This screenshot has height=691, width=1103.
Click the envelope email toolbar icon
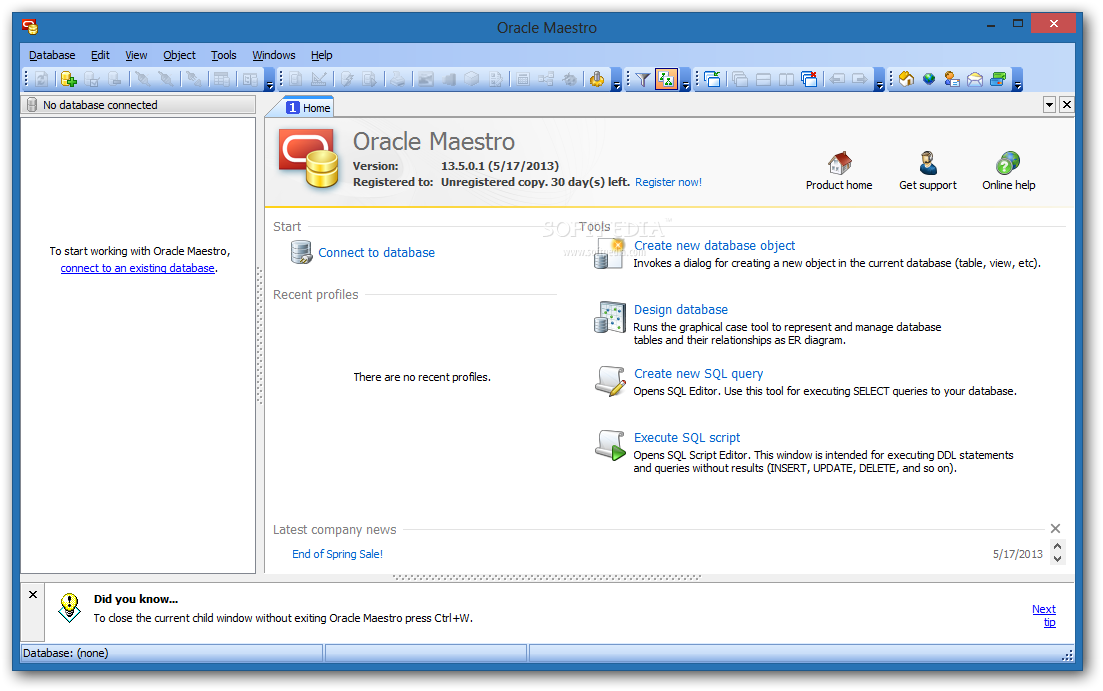(x=975, y=80)
